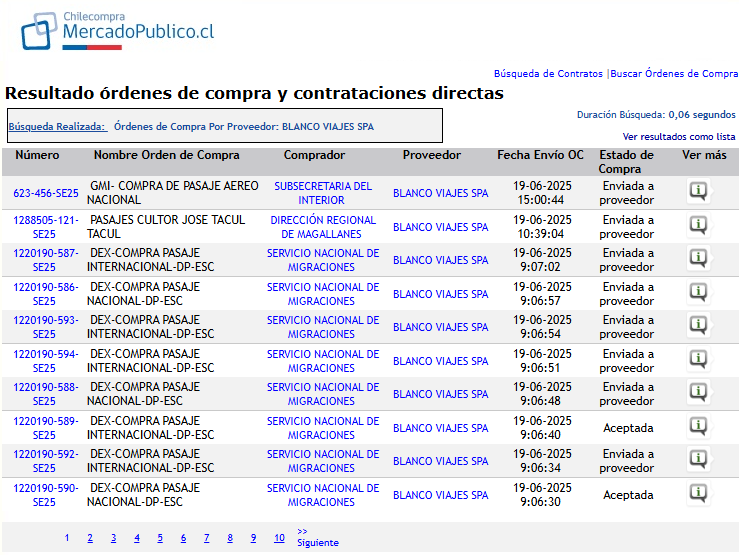Viewport: 739px width, 555px height.
Task: Go to Buscar Órdenes de Compra
Action: click(x=673, y=74)
